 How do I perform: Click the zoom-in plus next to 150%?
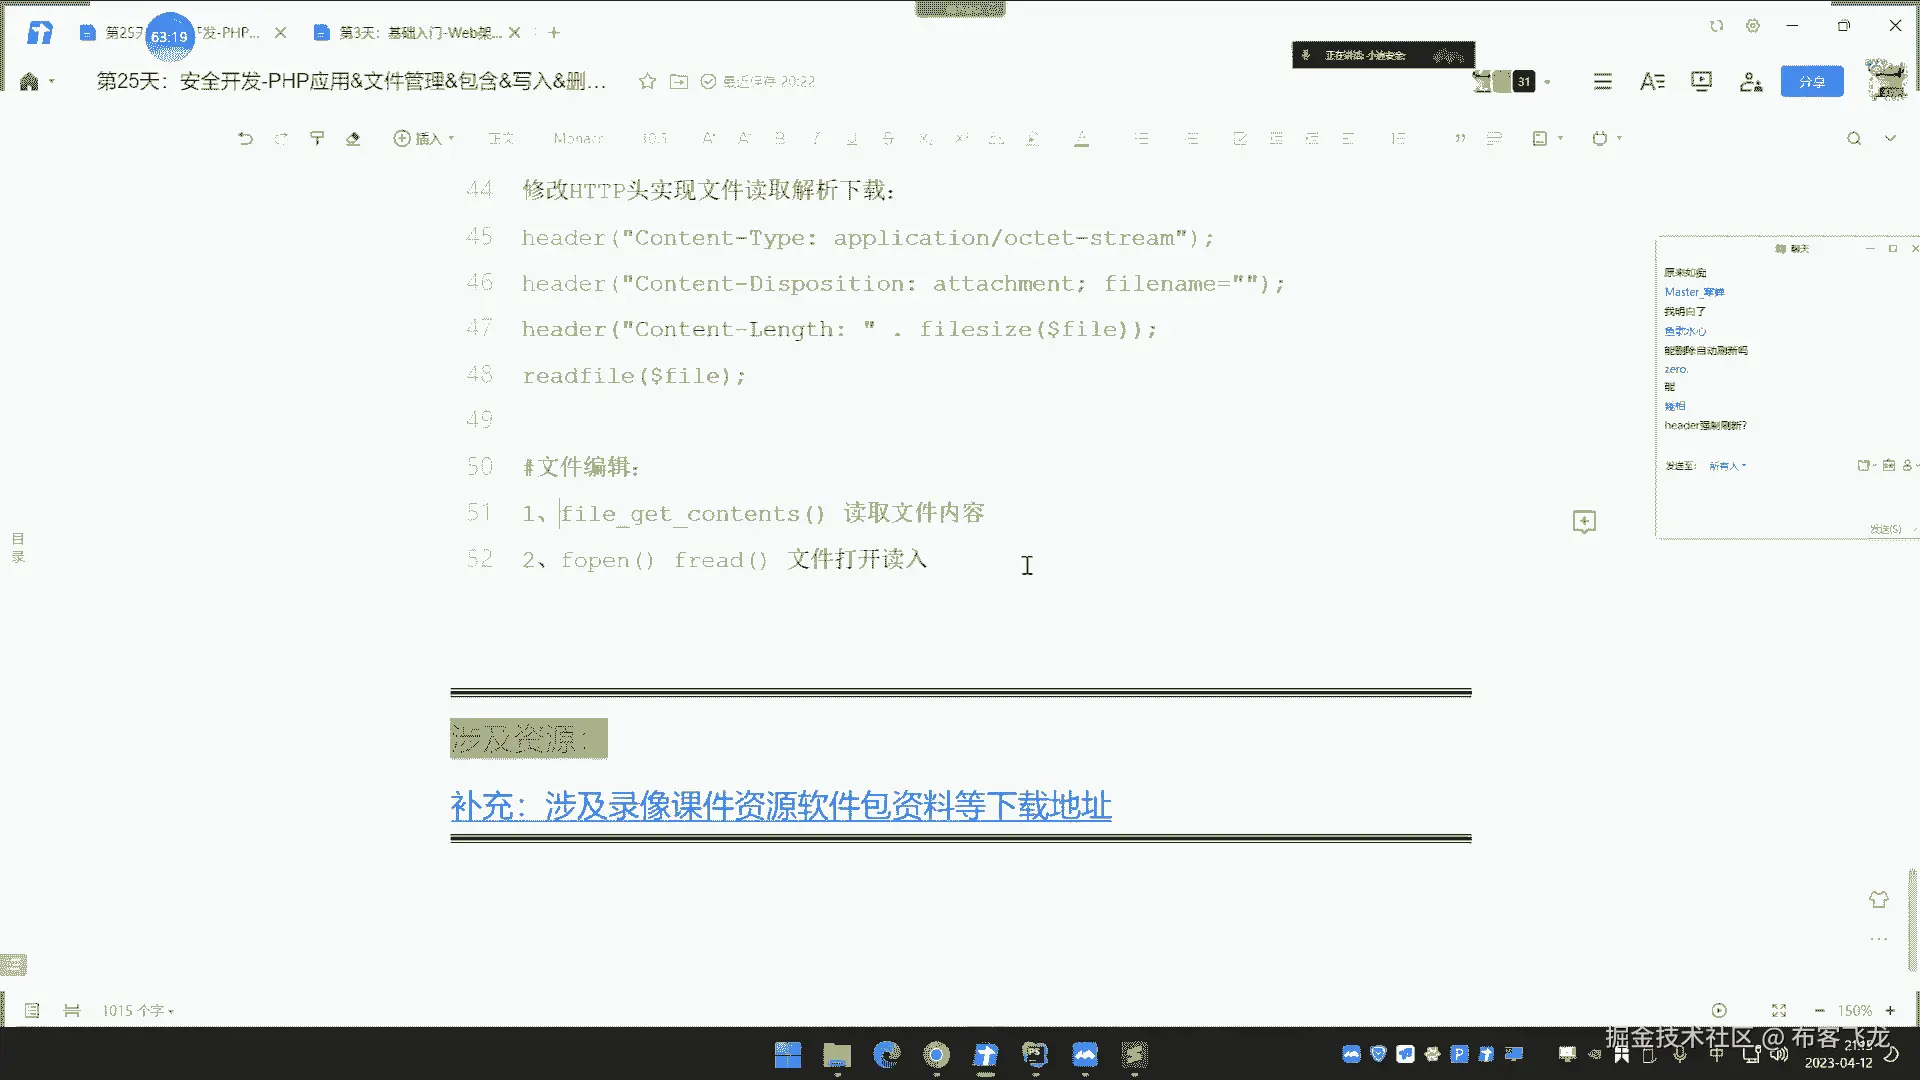tap(1890, 1011)
